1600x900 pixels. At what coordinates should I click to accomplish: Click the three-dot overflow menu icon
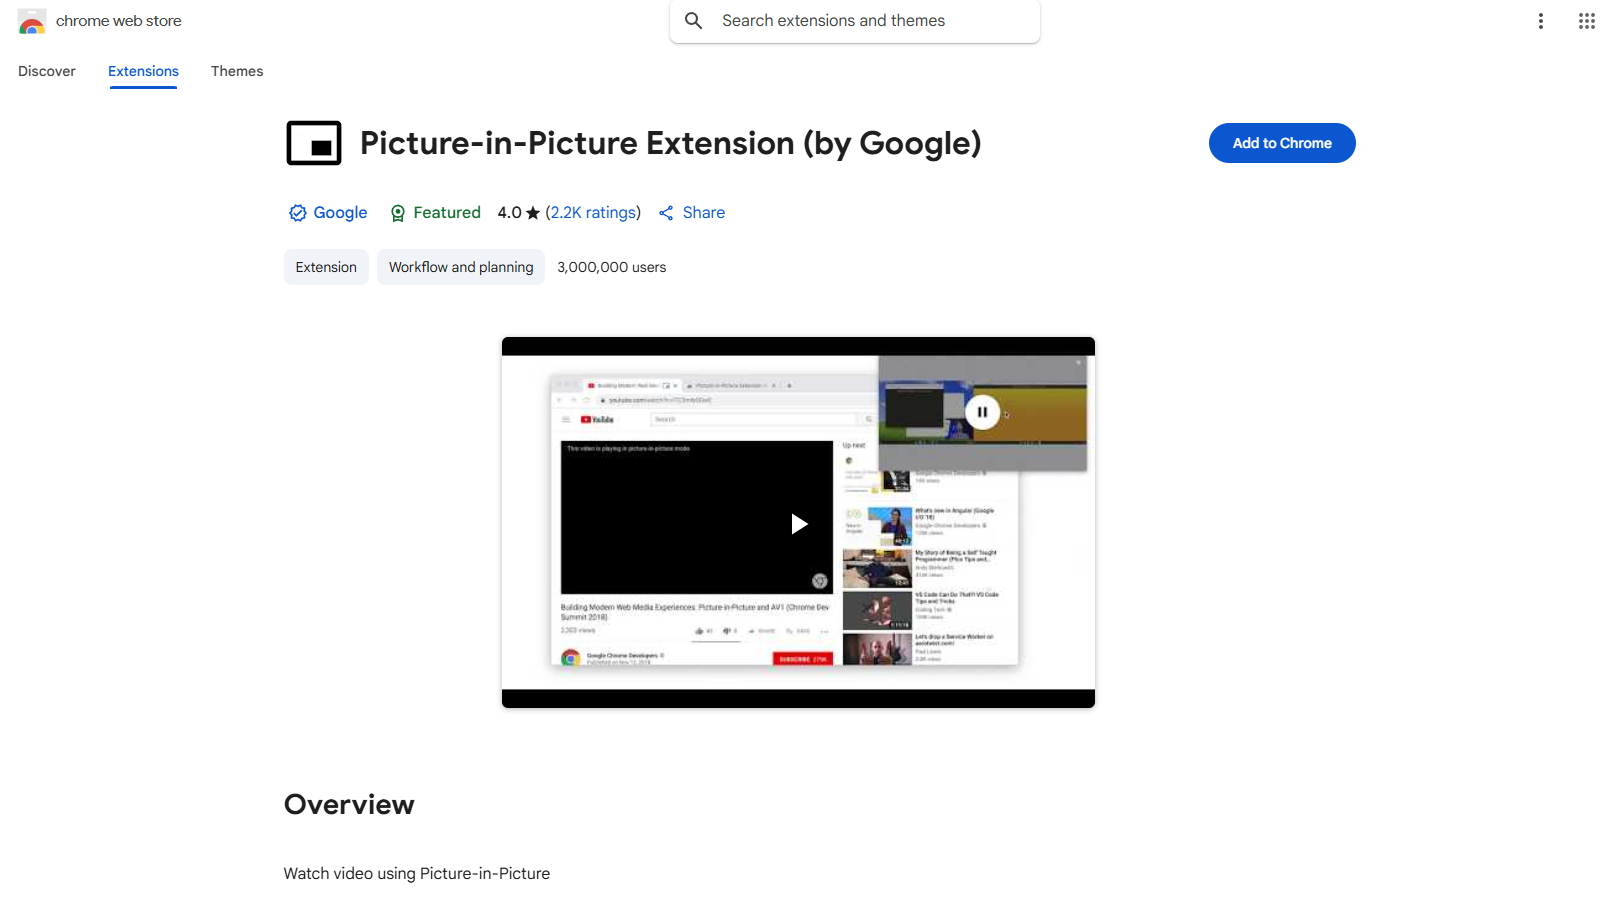coord(1541,20)
